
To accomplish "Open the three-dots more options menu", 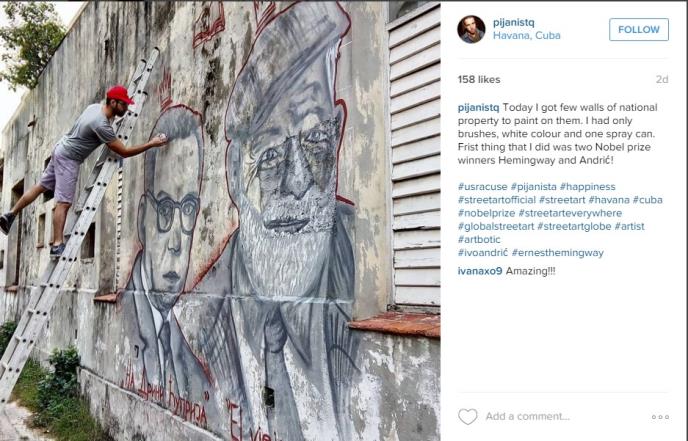I will (660, 417).
